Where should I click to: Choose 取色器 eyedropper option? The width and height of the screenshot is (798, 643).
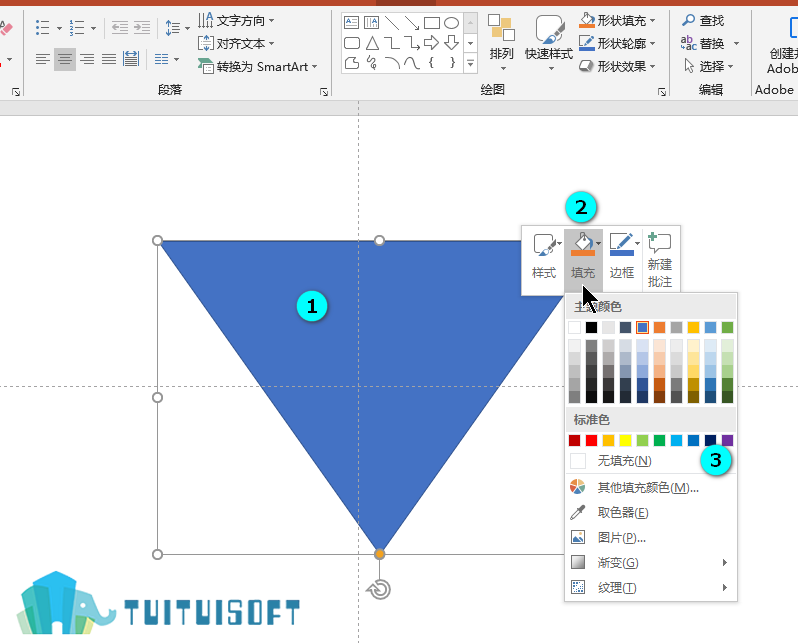point(651,513)
